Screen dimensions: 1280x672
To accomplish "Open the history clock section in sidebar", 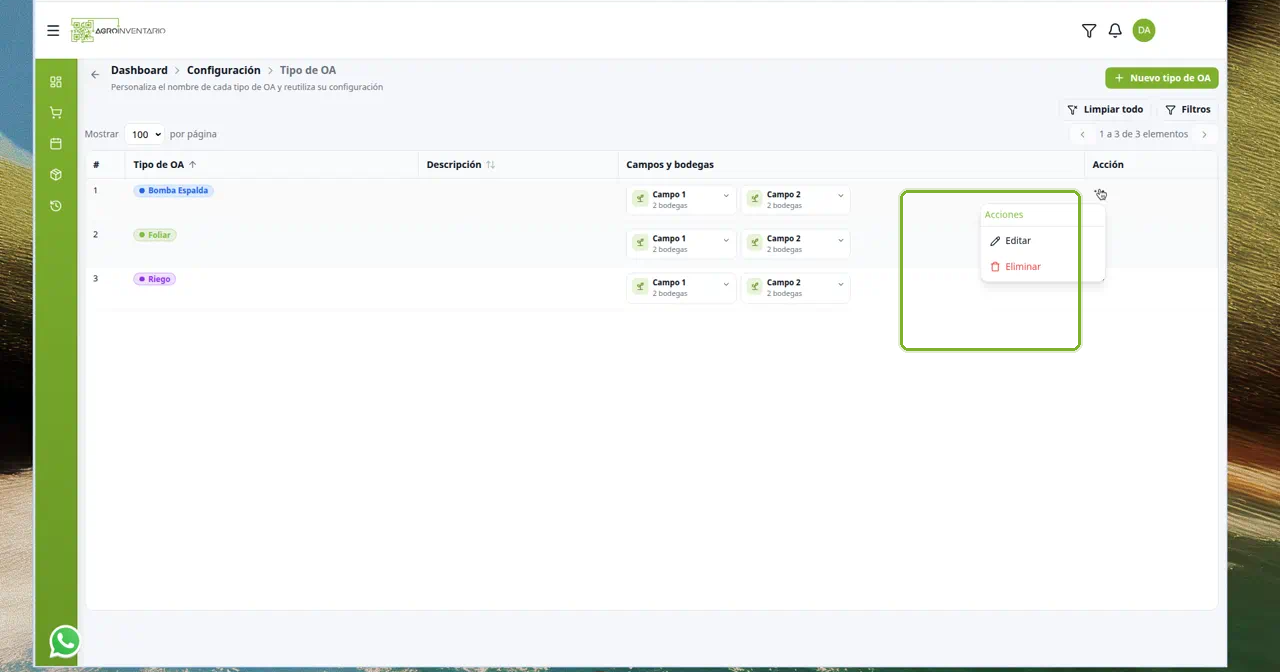I will pos(56,206).
